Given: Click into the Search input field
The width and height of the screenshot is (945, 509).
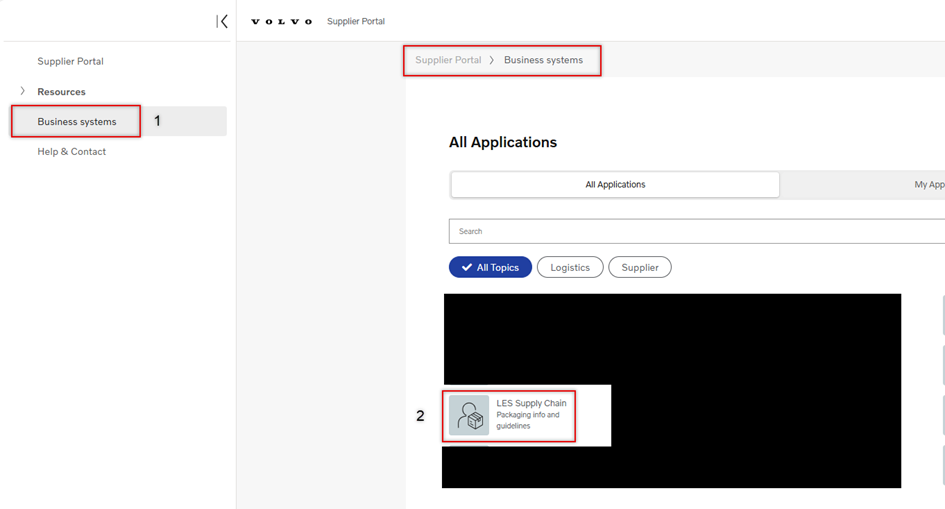Looking at the screenshot, I should (x=696, y=231).
